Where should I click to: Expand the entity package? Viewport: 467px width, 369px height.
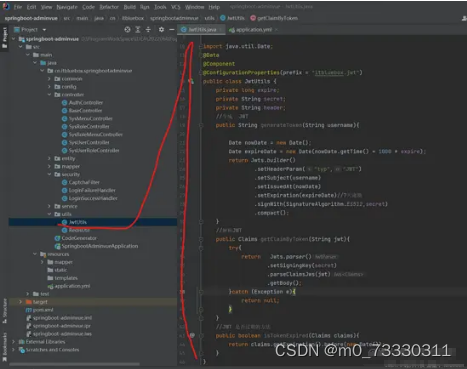tap(49, 159)
